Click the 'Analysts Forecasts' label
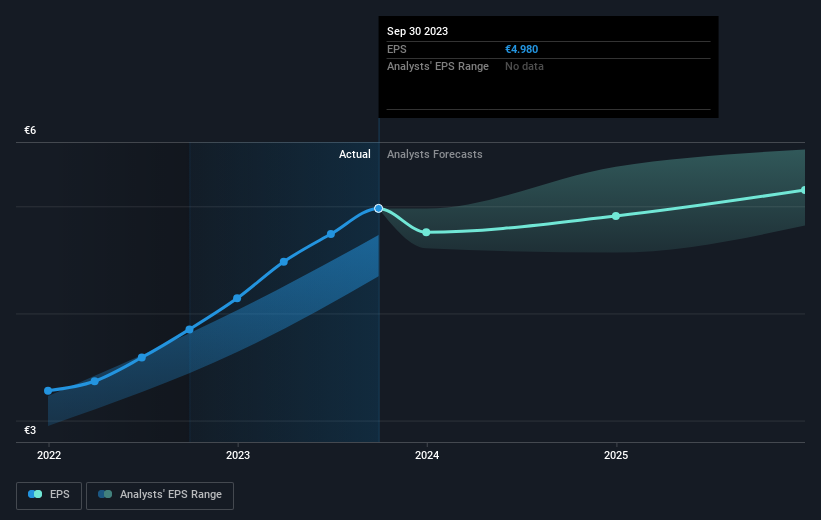The image size is (821, 520). 435,154
